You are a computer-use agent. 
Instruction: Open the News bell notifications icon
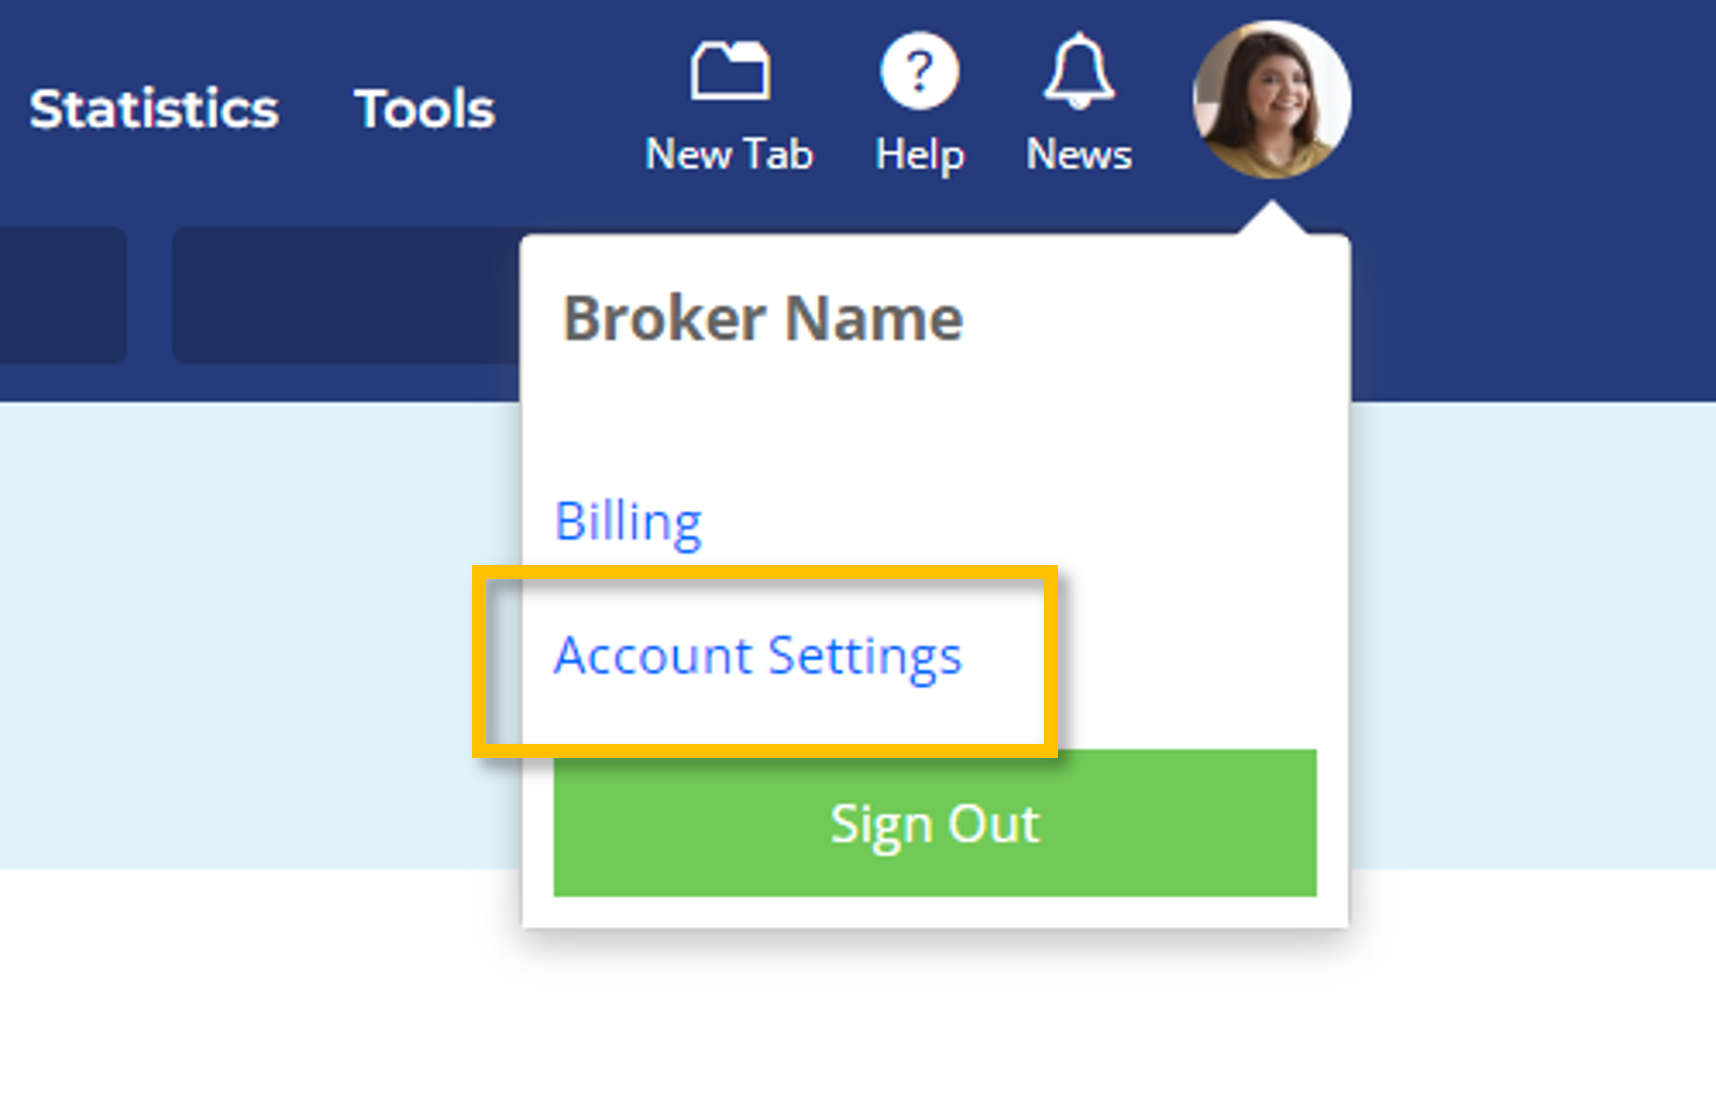pyautogui.click(x=1079, y=71)
